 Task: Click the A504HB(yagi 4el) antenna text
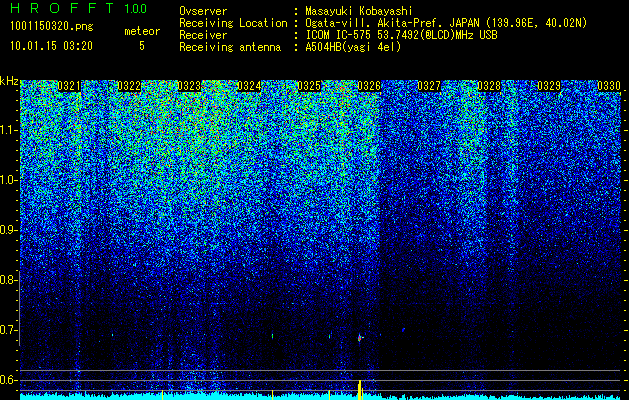(x=353, y=47)
